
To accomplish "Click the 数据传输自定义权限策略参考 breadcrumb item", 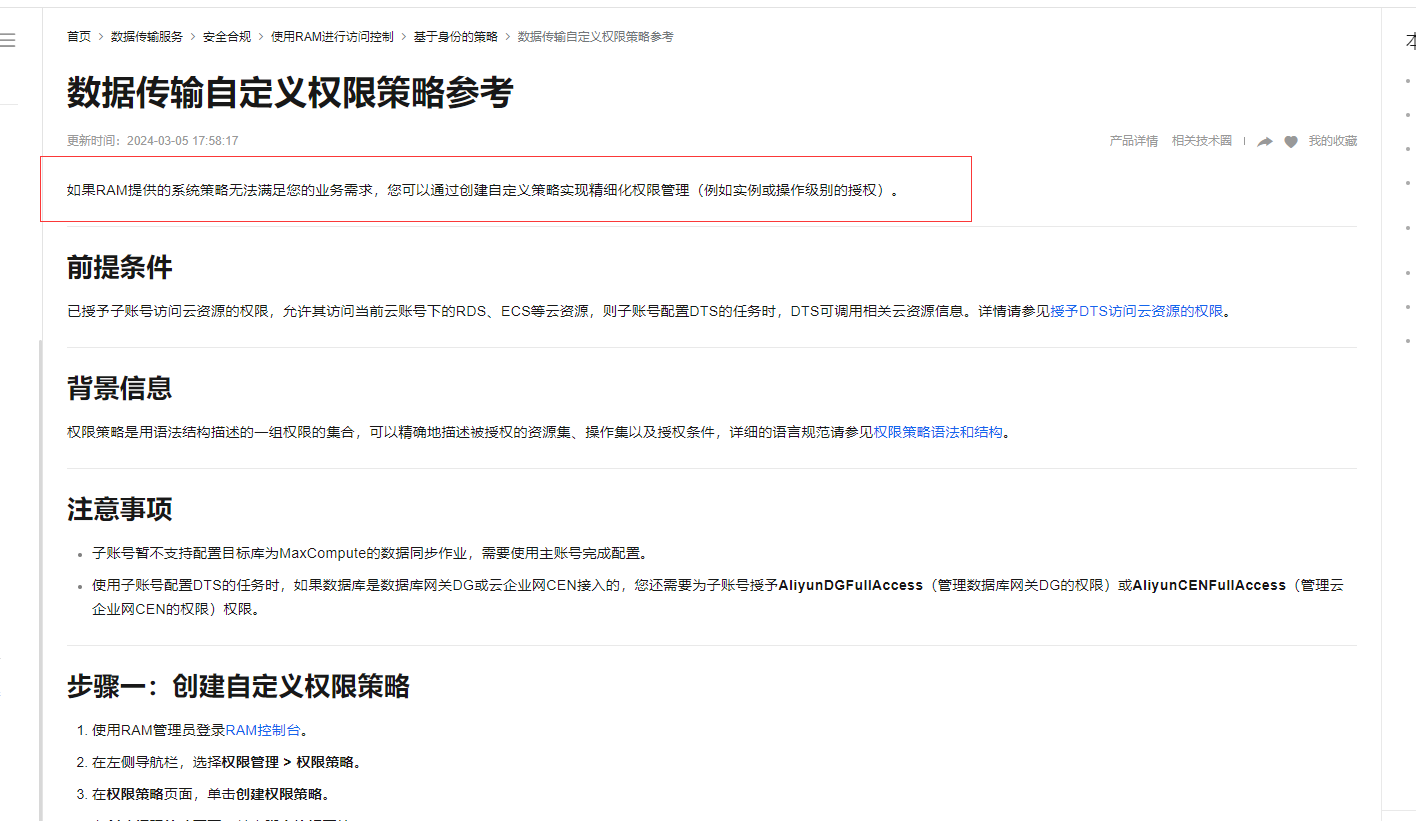I will 596,37.
